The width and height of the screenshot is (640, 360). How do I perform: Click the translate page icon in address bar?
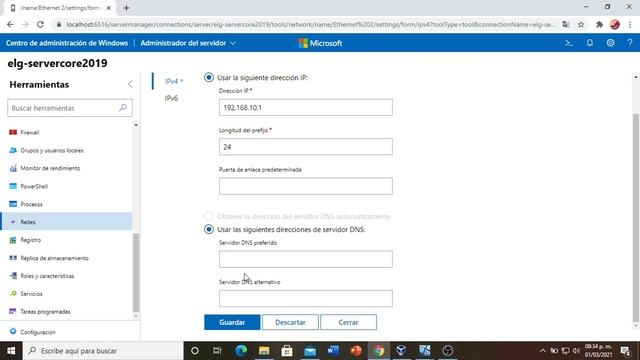(x=565, y=24)
